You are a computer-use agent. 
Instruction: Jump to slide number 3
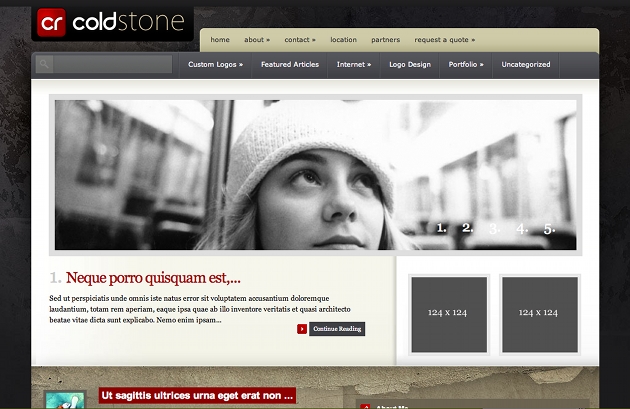coord(494,229)
